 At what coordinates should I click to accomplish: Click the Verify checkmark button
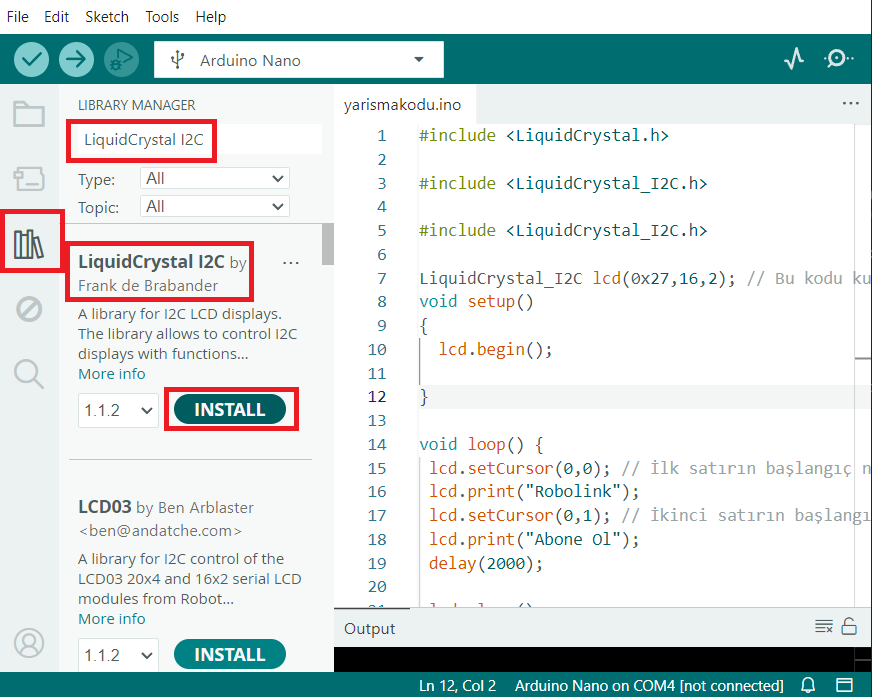click(32, 60)
